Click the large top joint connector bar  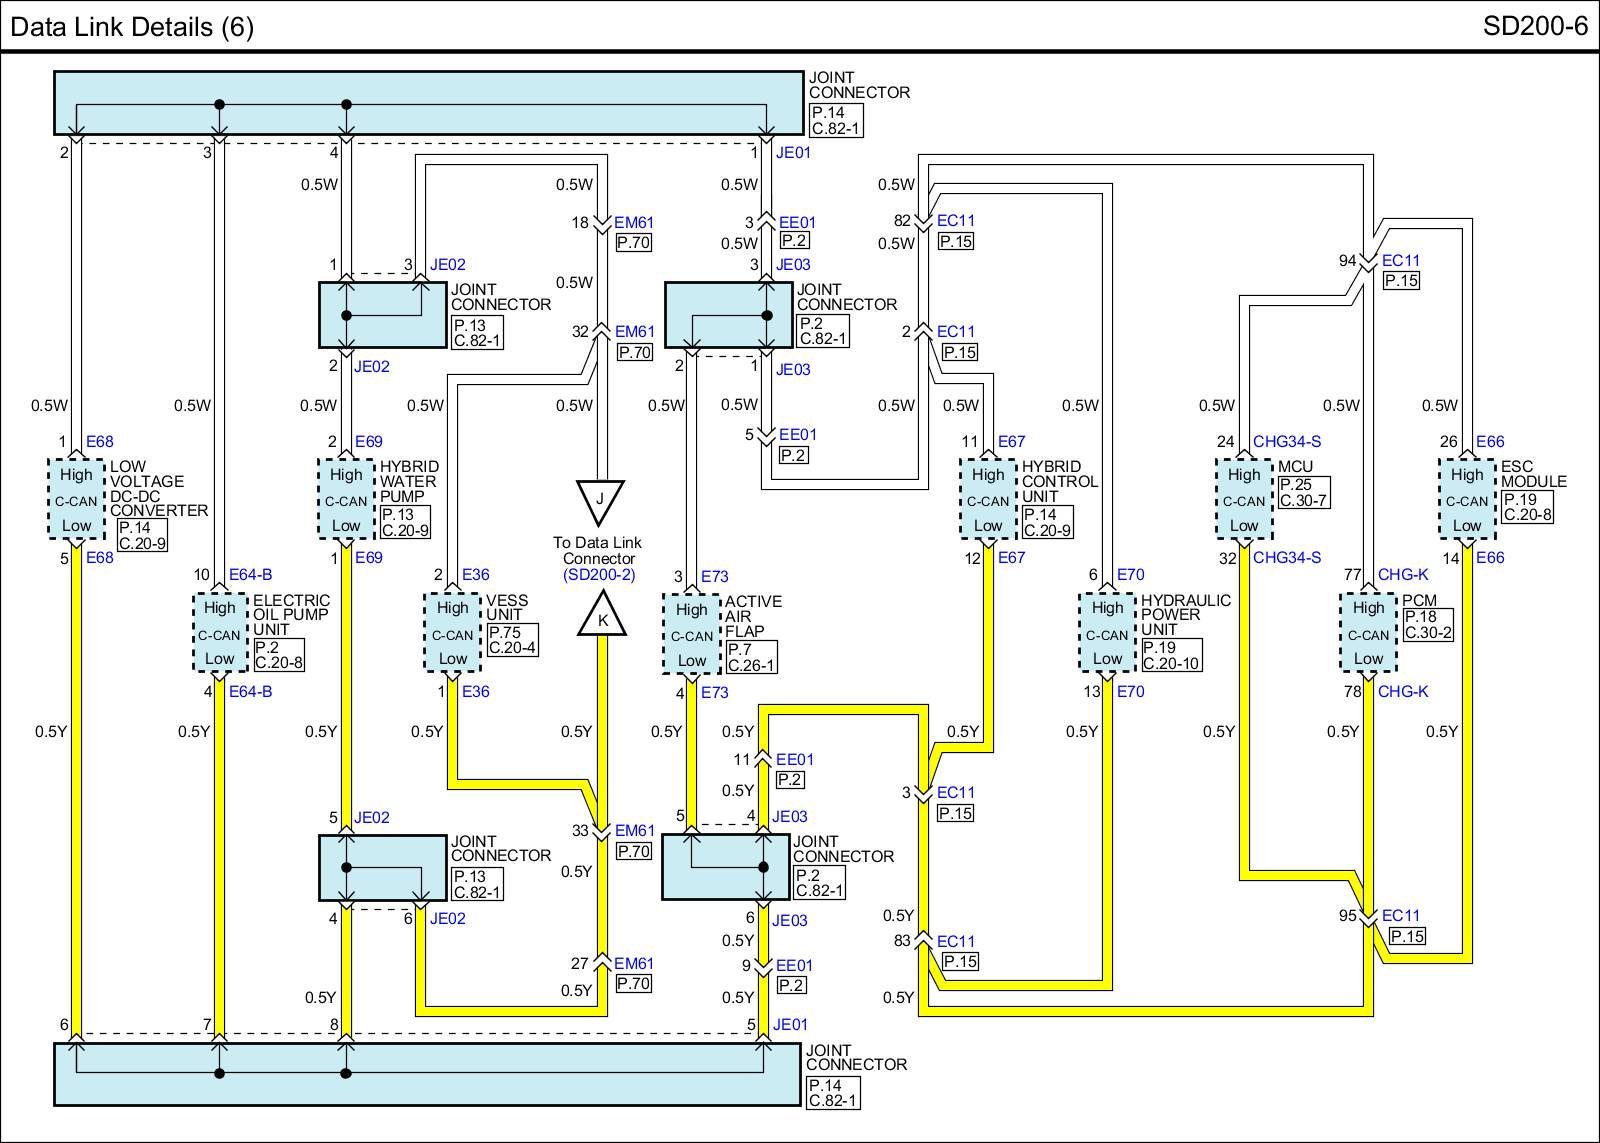[x=428, y=103]
